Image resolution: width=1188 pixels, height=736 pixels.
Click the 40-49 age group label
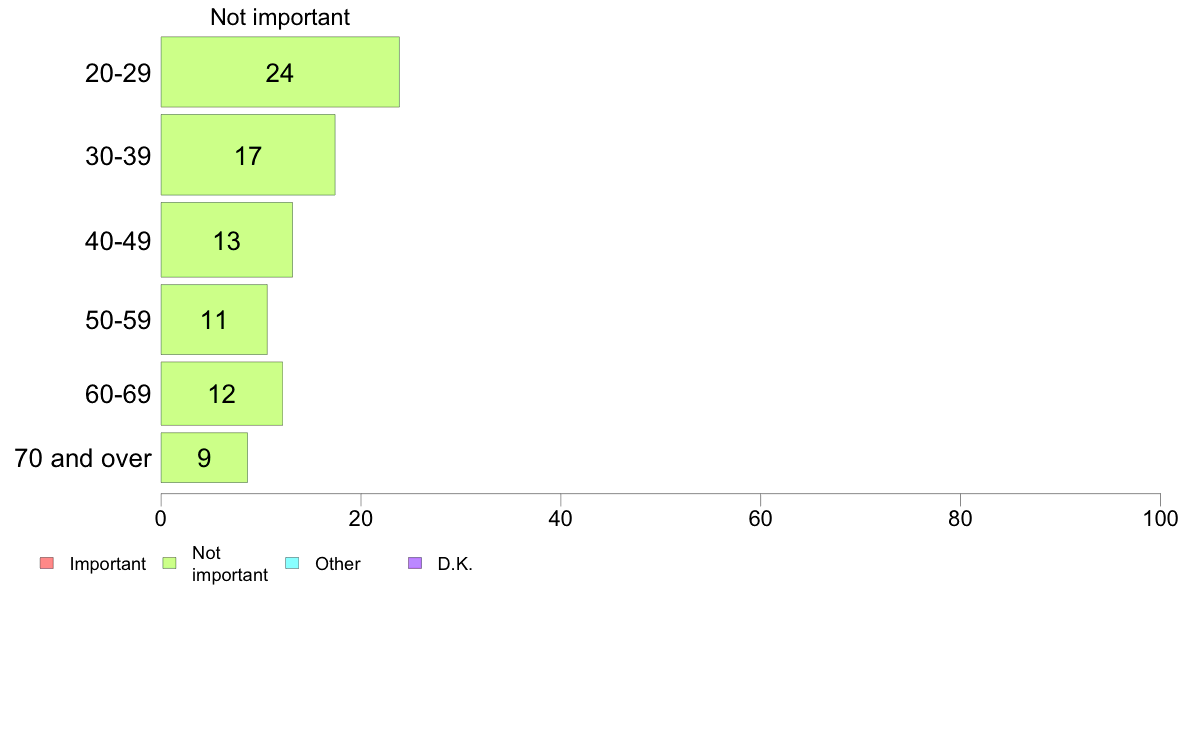pos(118,241)
